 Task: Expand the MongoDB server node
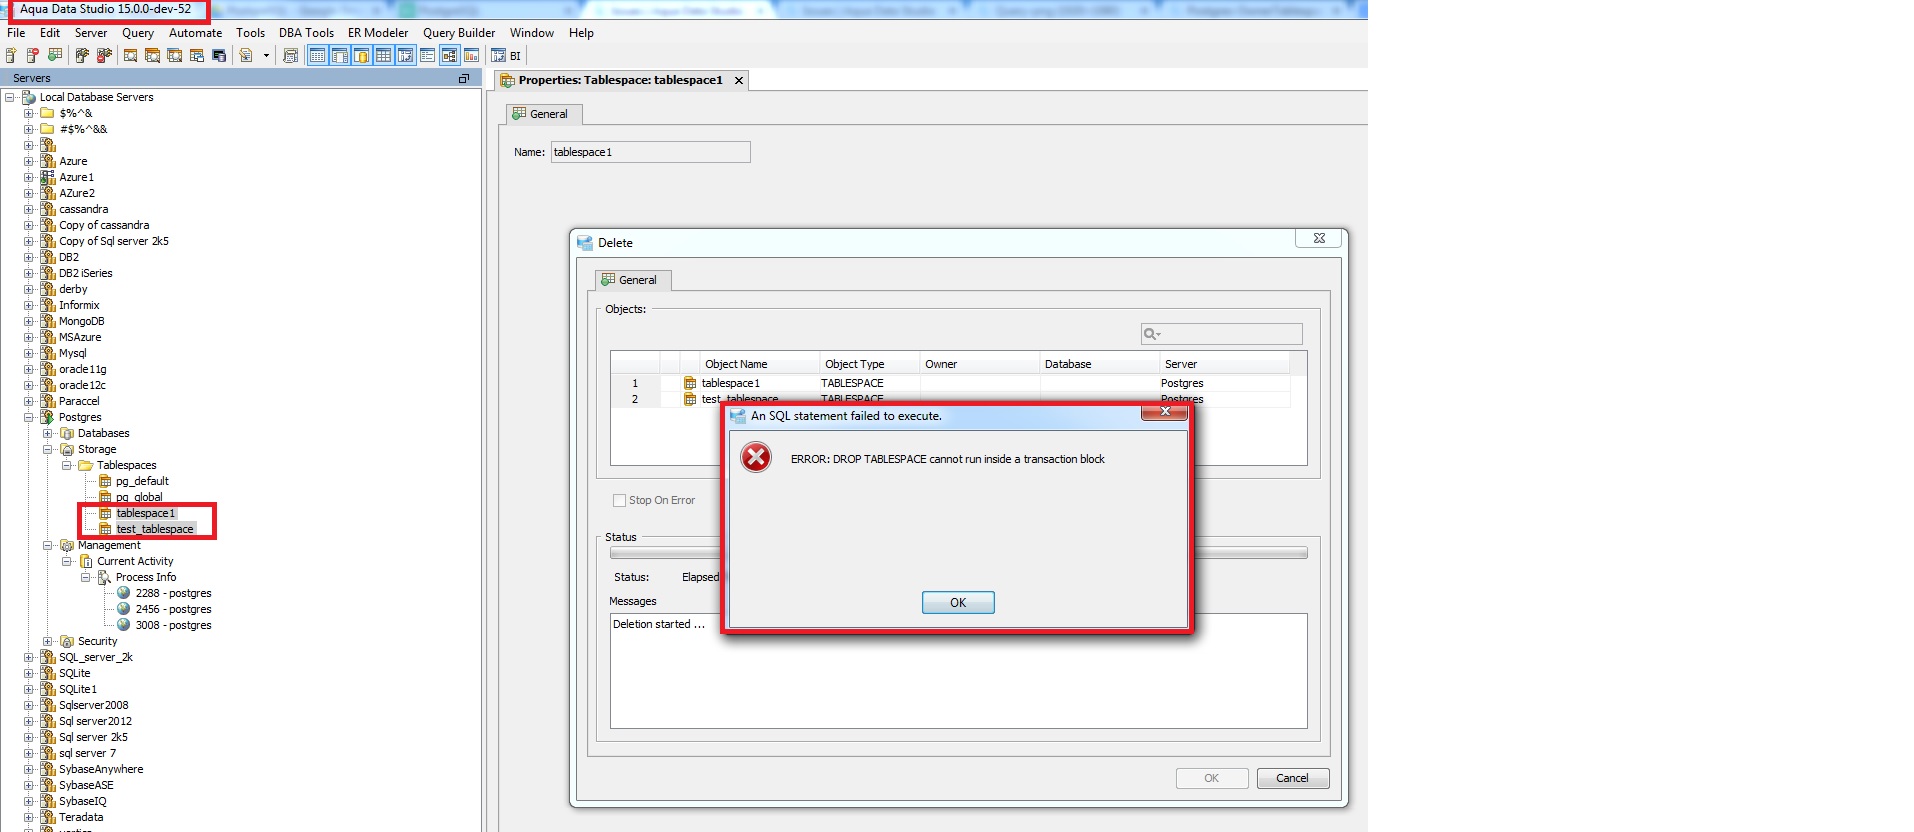[x=29, y=321]
